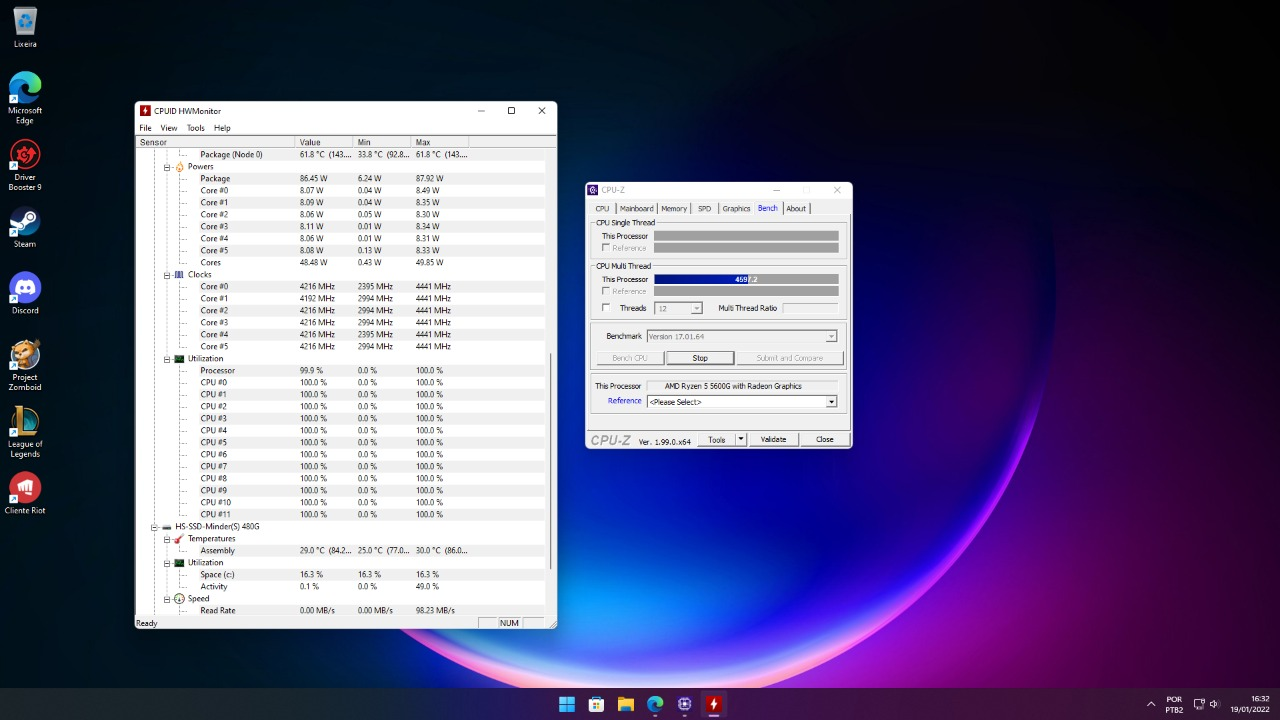Switch to Microsoft Edge on the taskbar
This screenshot has width=1280, height=720.
point(655,704)
